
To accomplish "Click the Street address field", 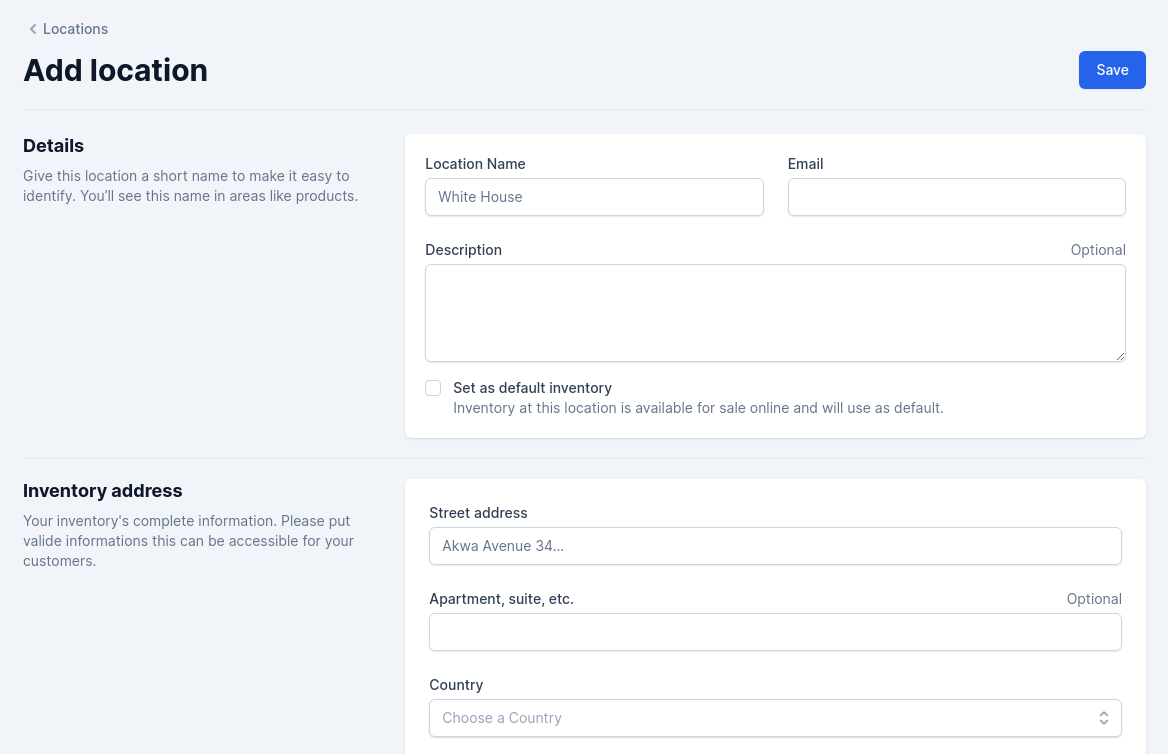I will [x=775, y=546].
